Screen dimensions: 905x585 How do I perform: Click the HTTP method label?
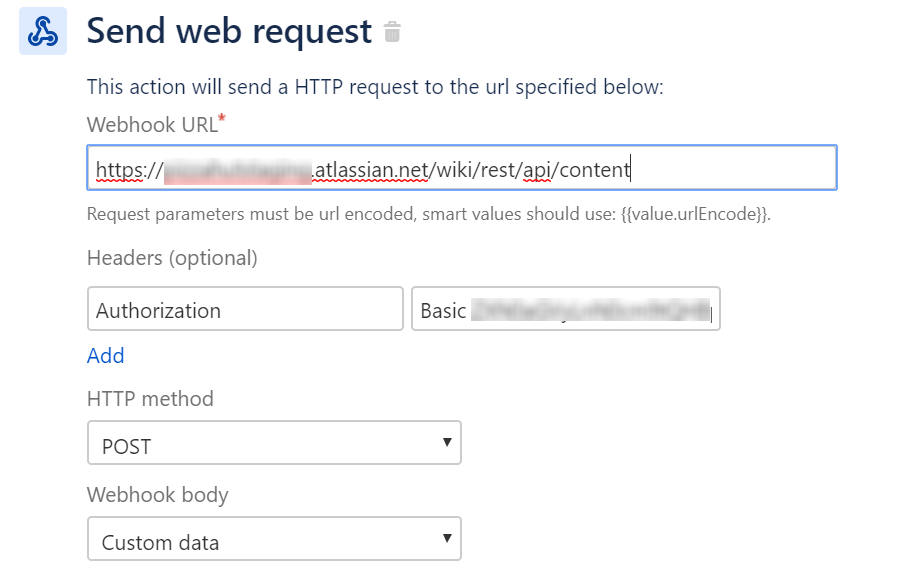click(x=150, y=398)
